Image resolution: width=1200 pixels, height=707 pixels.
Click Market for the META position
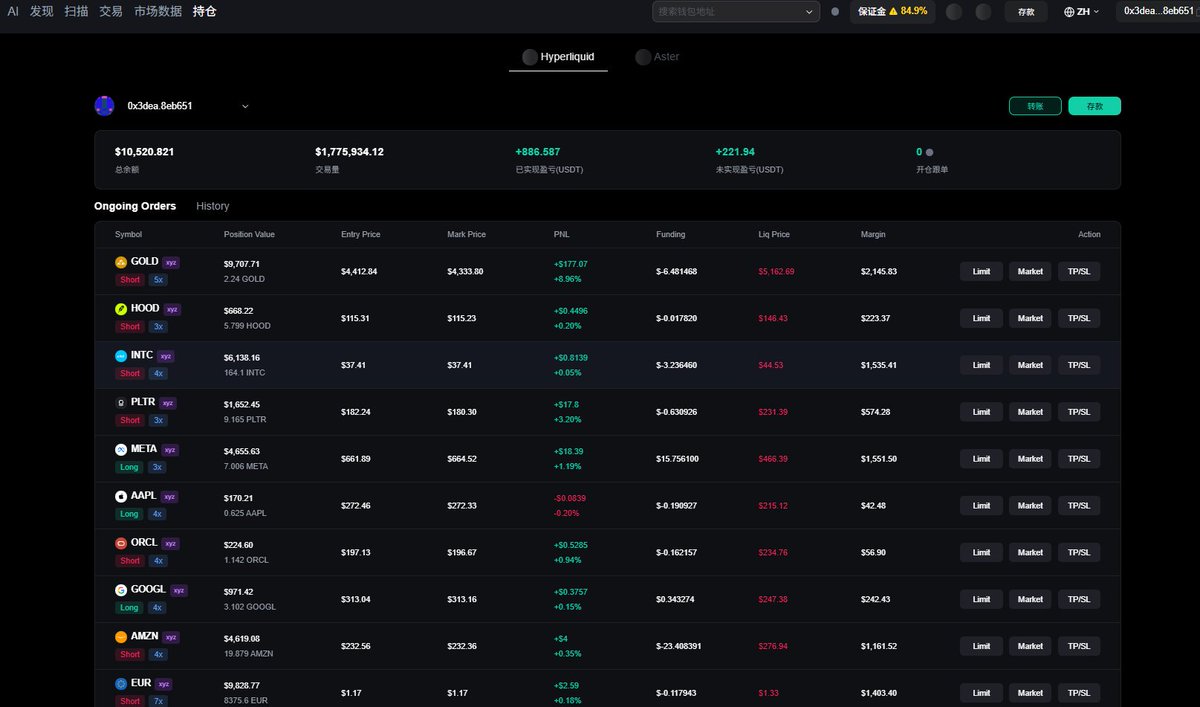click(x=1030, y=459)
